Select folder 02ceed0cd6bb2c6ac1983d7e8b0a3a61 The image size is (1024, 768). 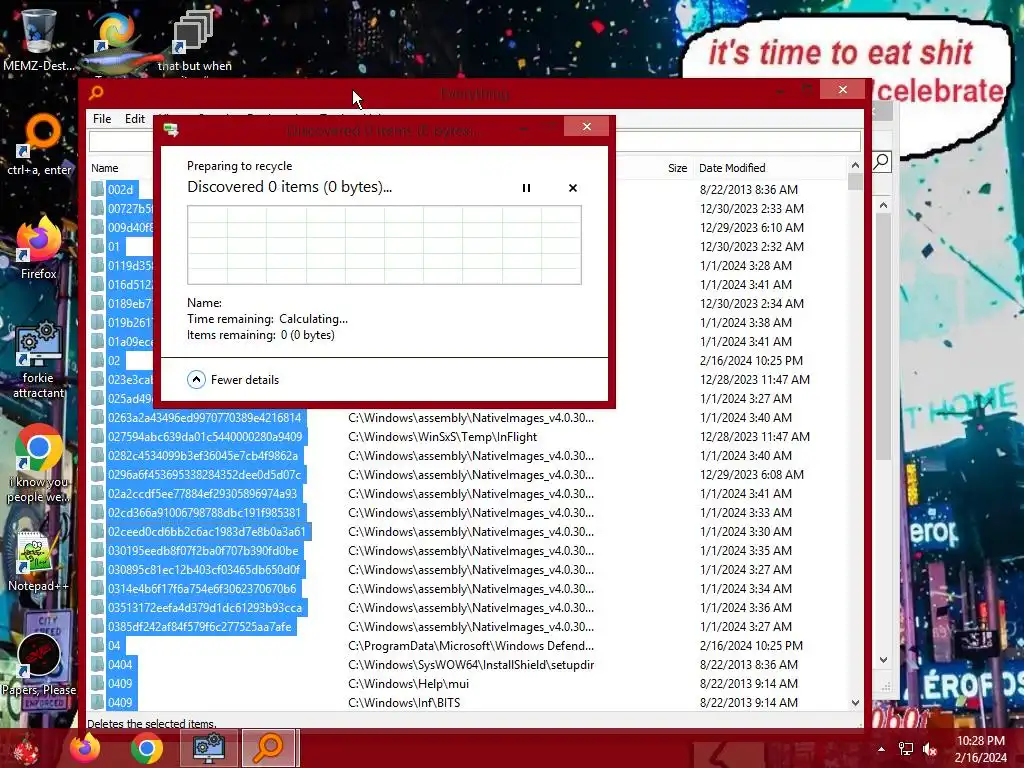[206, 532]
